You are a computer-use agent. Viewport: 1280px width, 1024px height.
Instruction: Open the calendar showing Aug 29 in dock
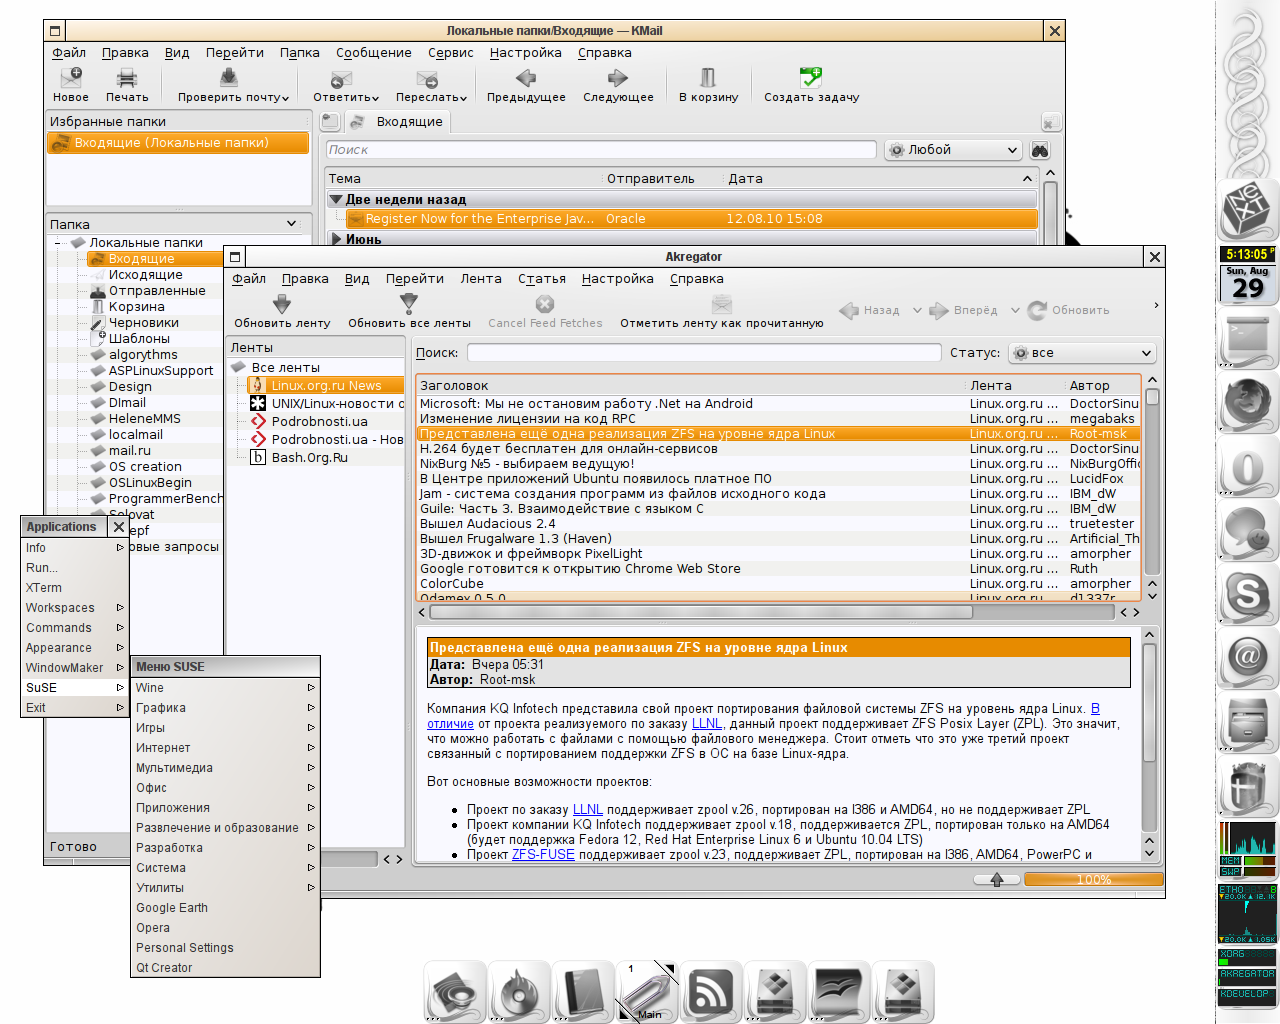tap(1248, 283)
